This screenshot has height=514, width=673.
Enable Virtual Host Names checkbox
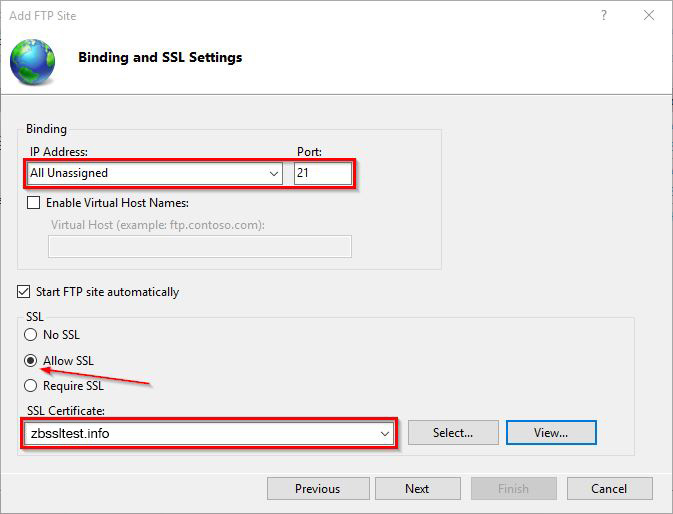tap(35, 203)
